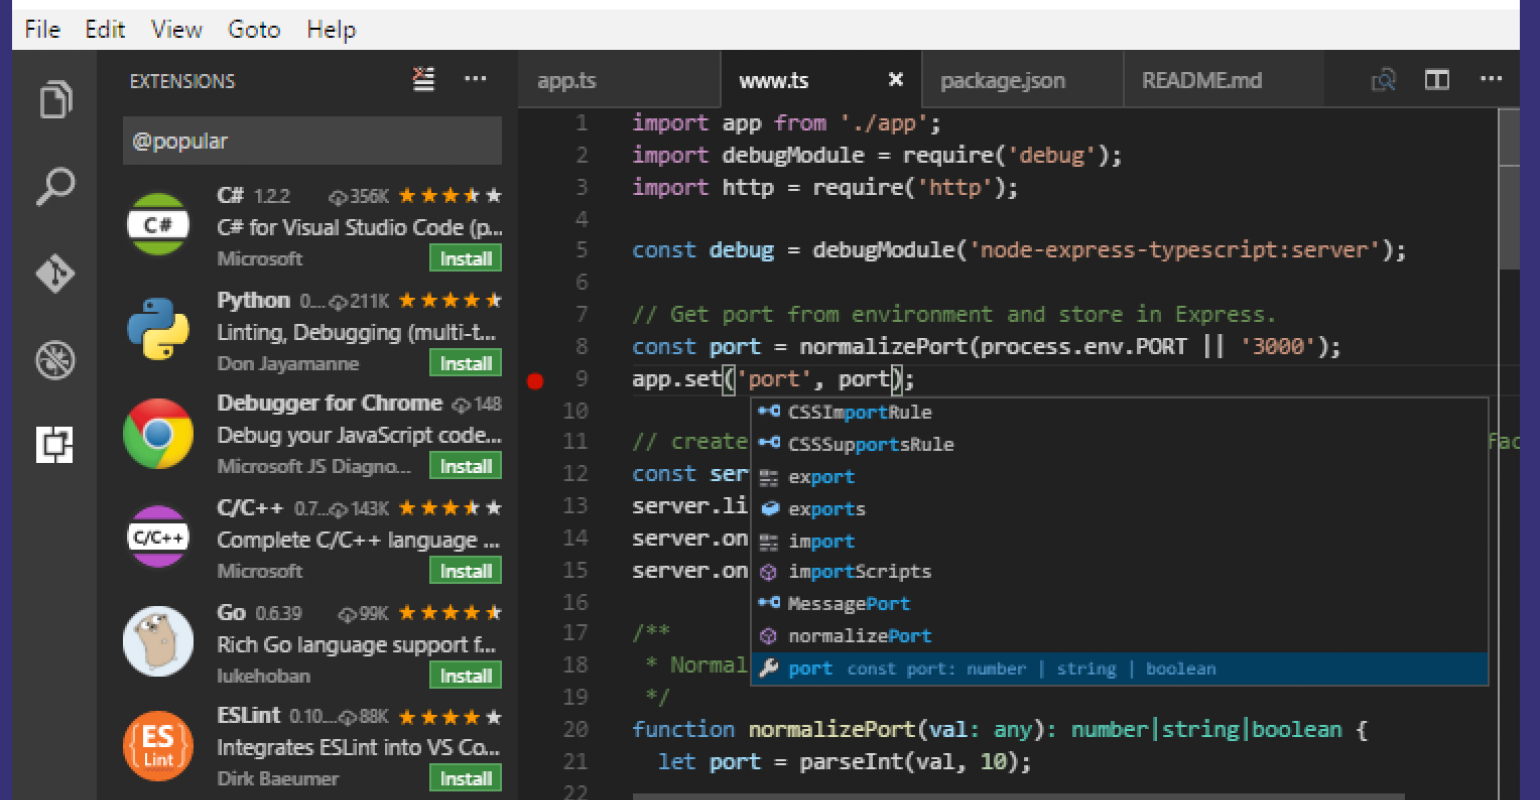Pick the normalizePort suggestion
This screenshot has height=800, width=1540.
coord(1119,636)
